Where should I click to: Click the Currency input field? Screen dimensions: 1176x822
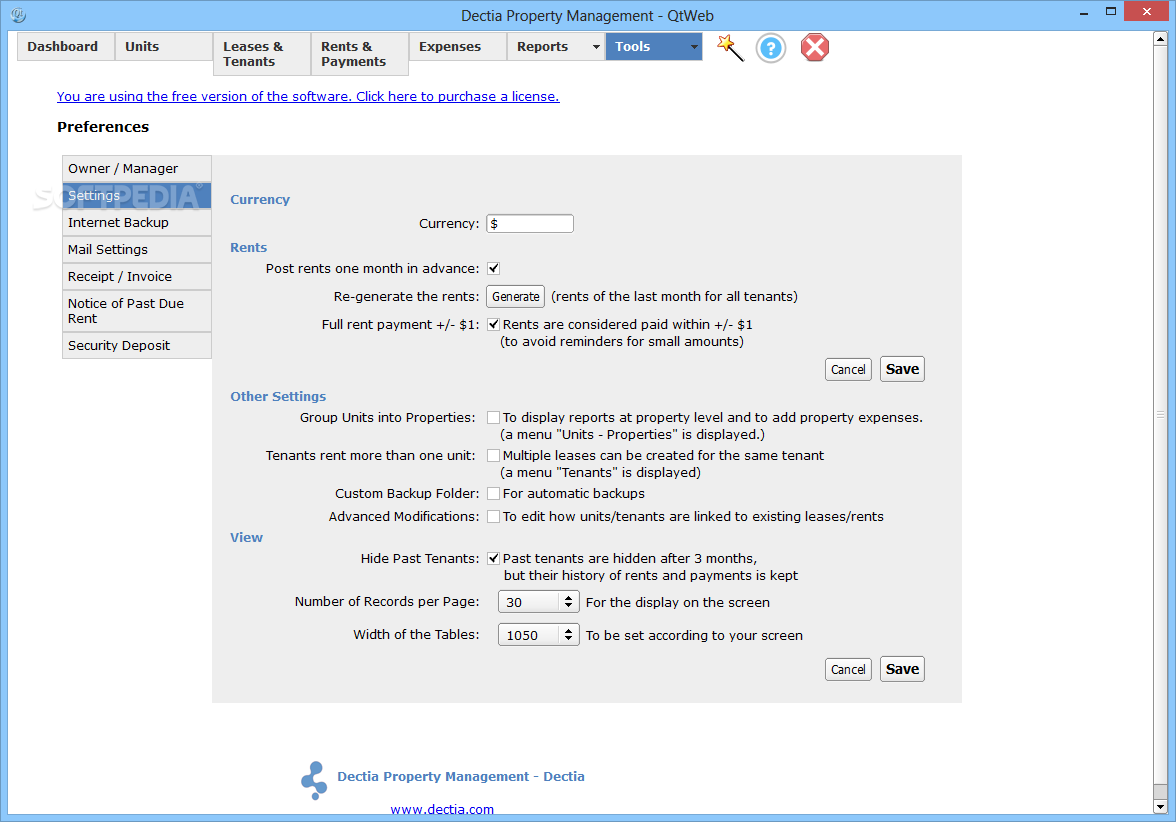530,224
